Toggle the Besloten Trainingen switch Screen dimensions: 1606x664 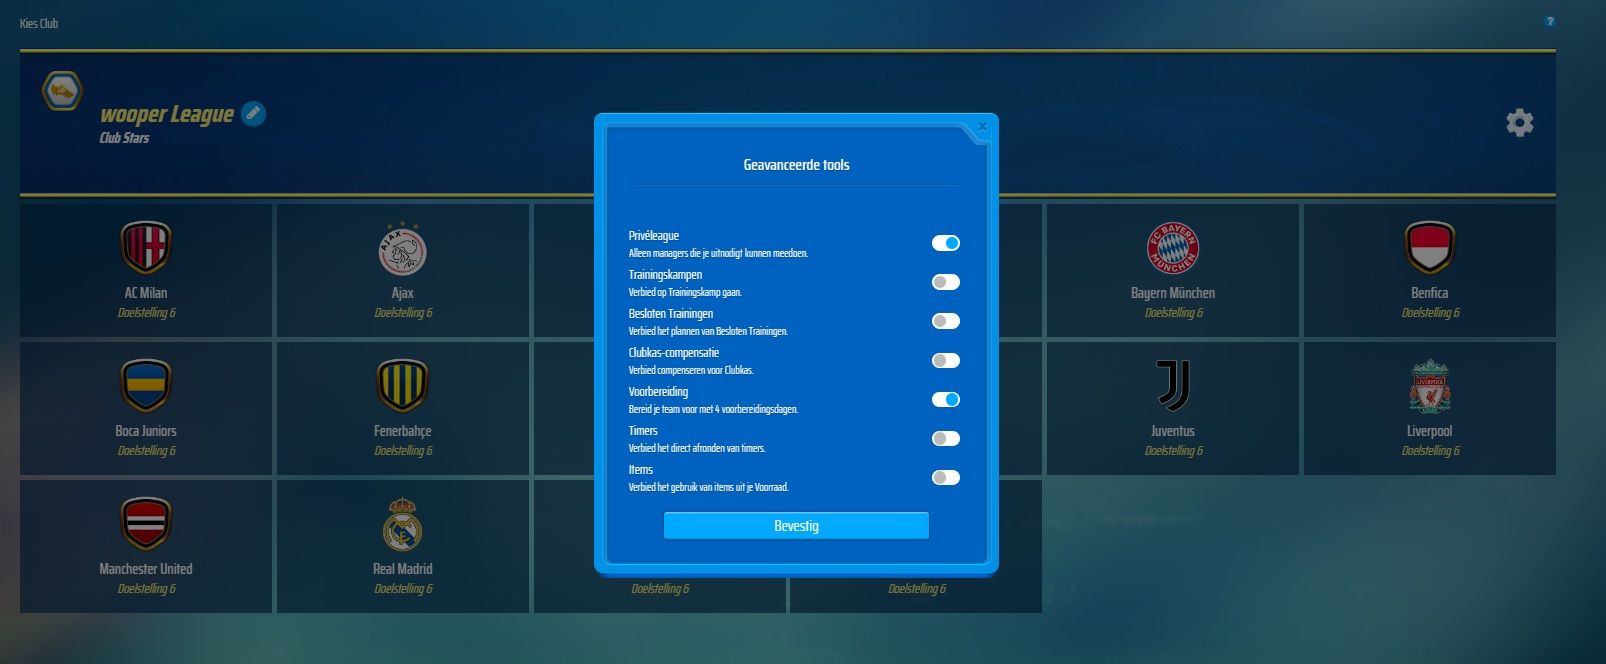(945, 321)
